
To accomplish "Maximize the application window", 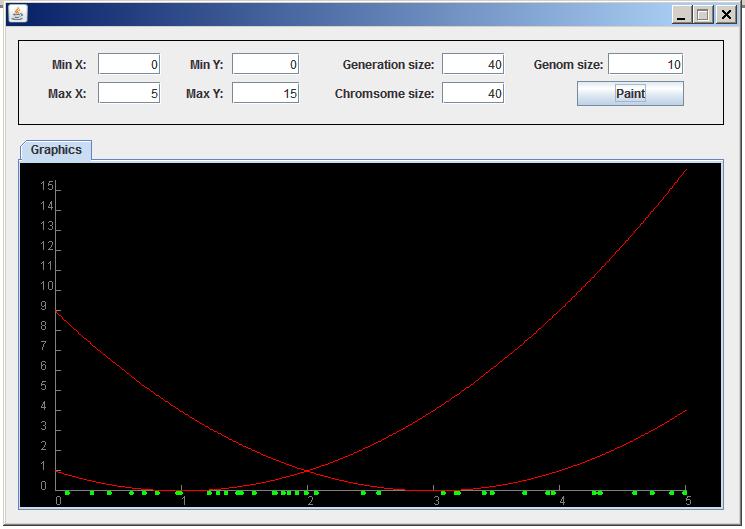I will pos(703,14).
